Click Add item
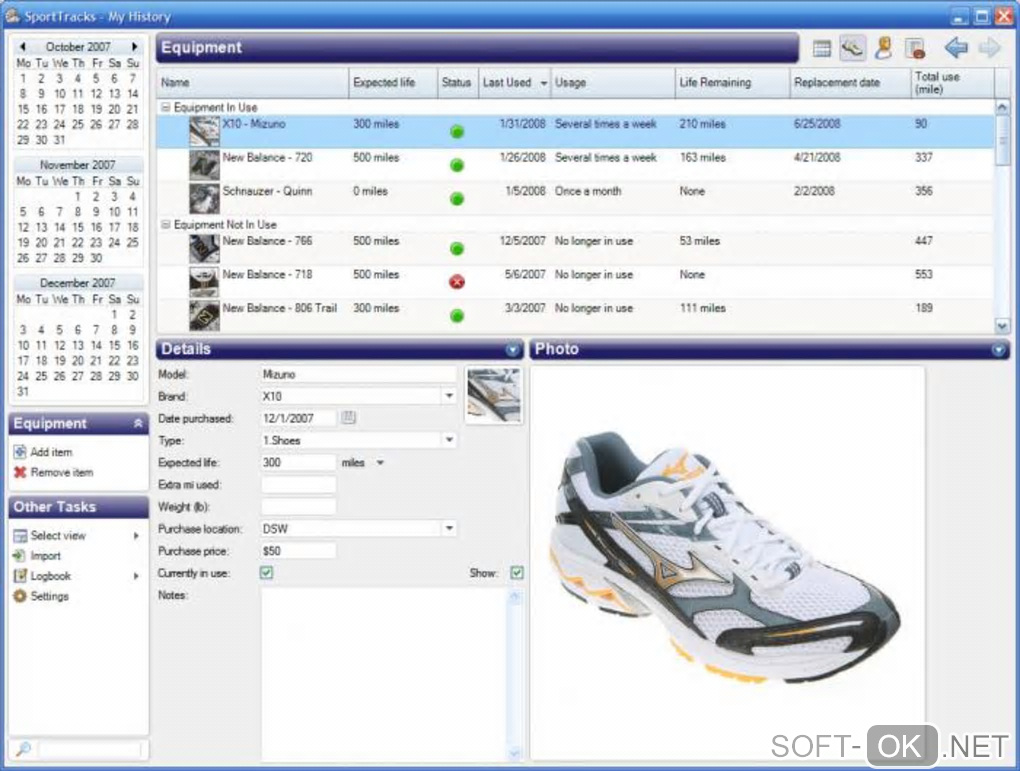 pyautogui.click(x=51, y=452)
